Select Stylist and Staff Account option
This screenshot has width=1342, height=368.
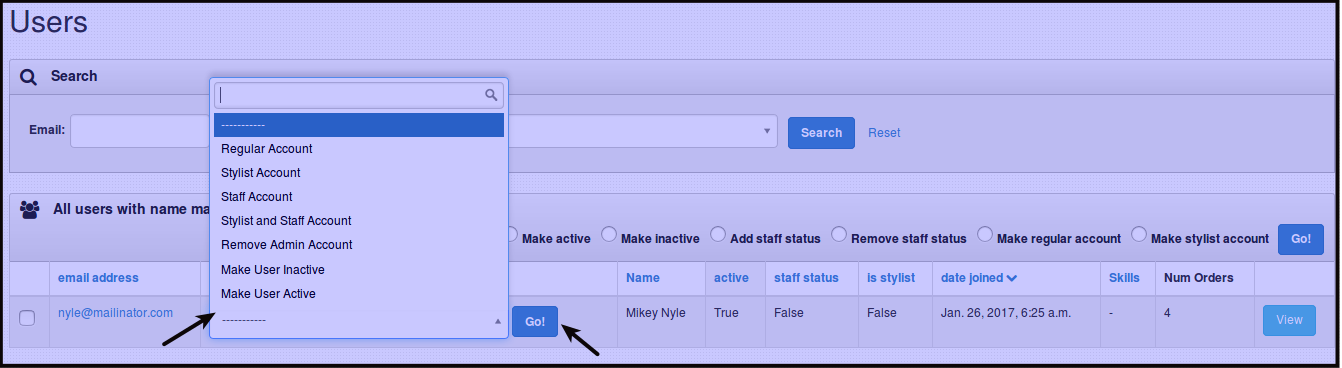coord(359,221)
